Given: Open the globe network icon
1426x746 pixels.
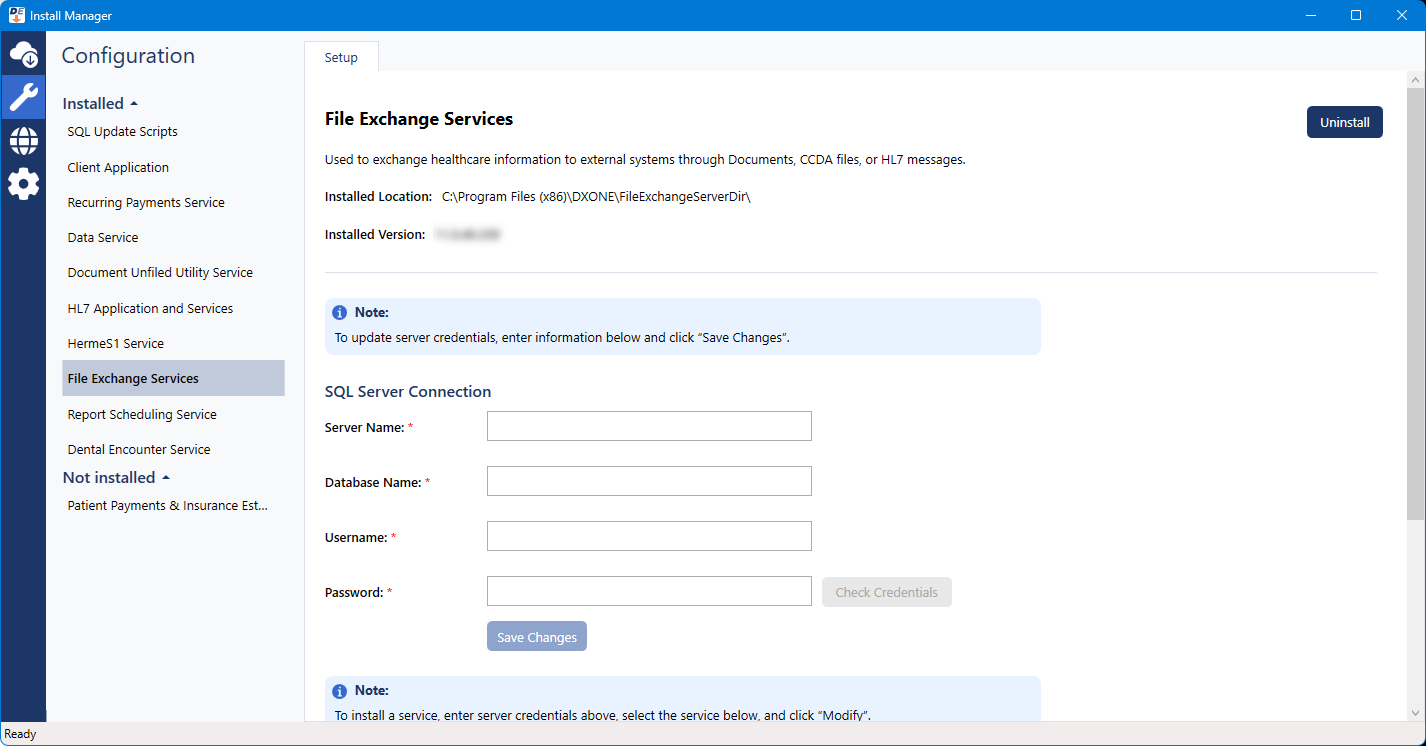Looking at the screenshot, I should tap(23, 141).
